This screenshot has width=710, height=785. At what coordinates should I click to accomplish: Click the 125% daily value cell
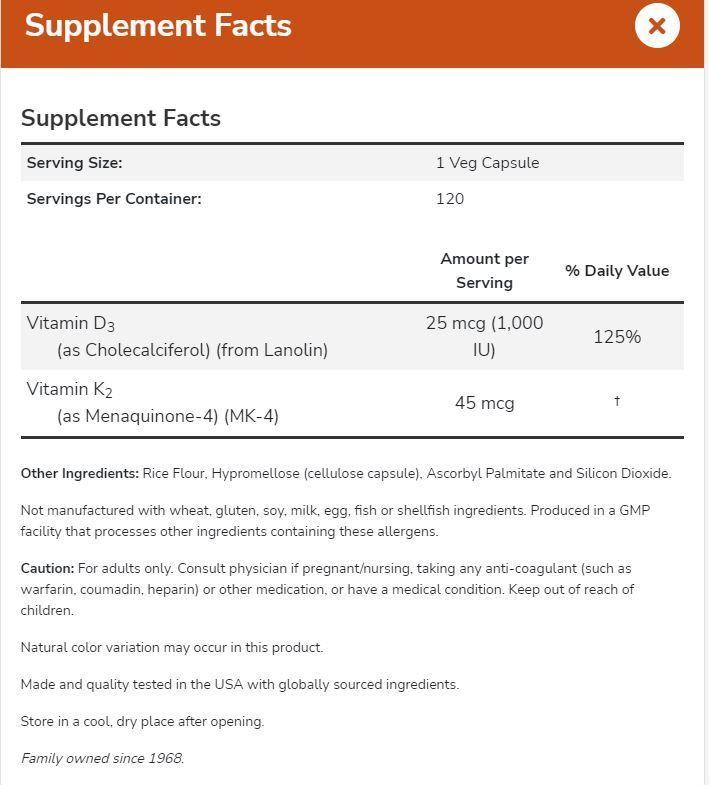617,337
